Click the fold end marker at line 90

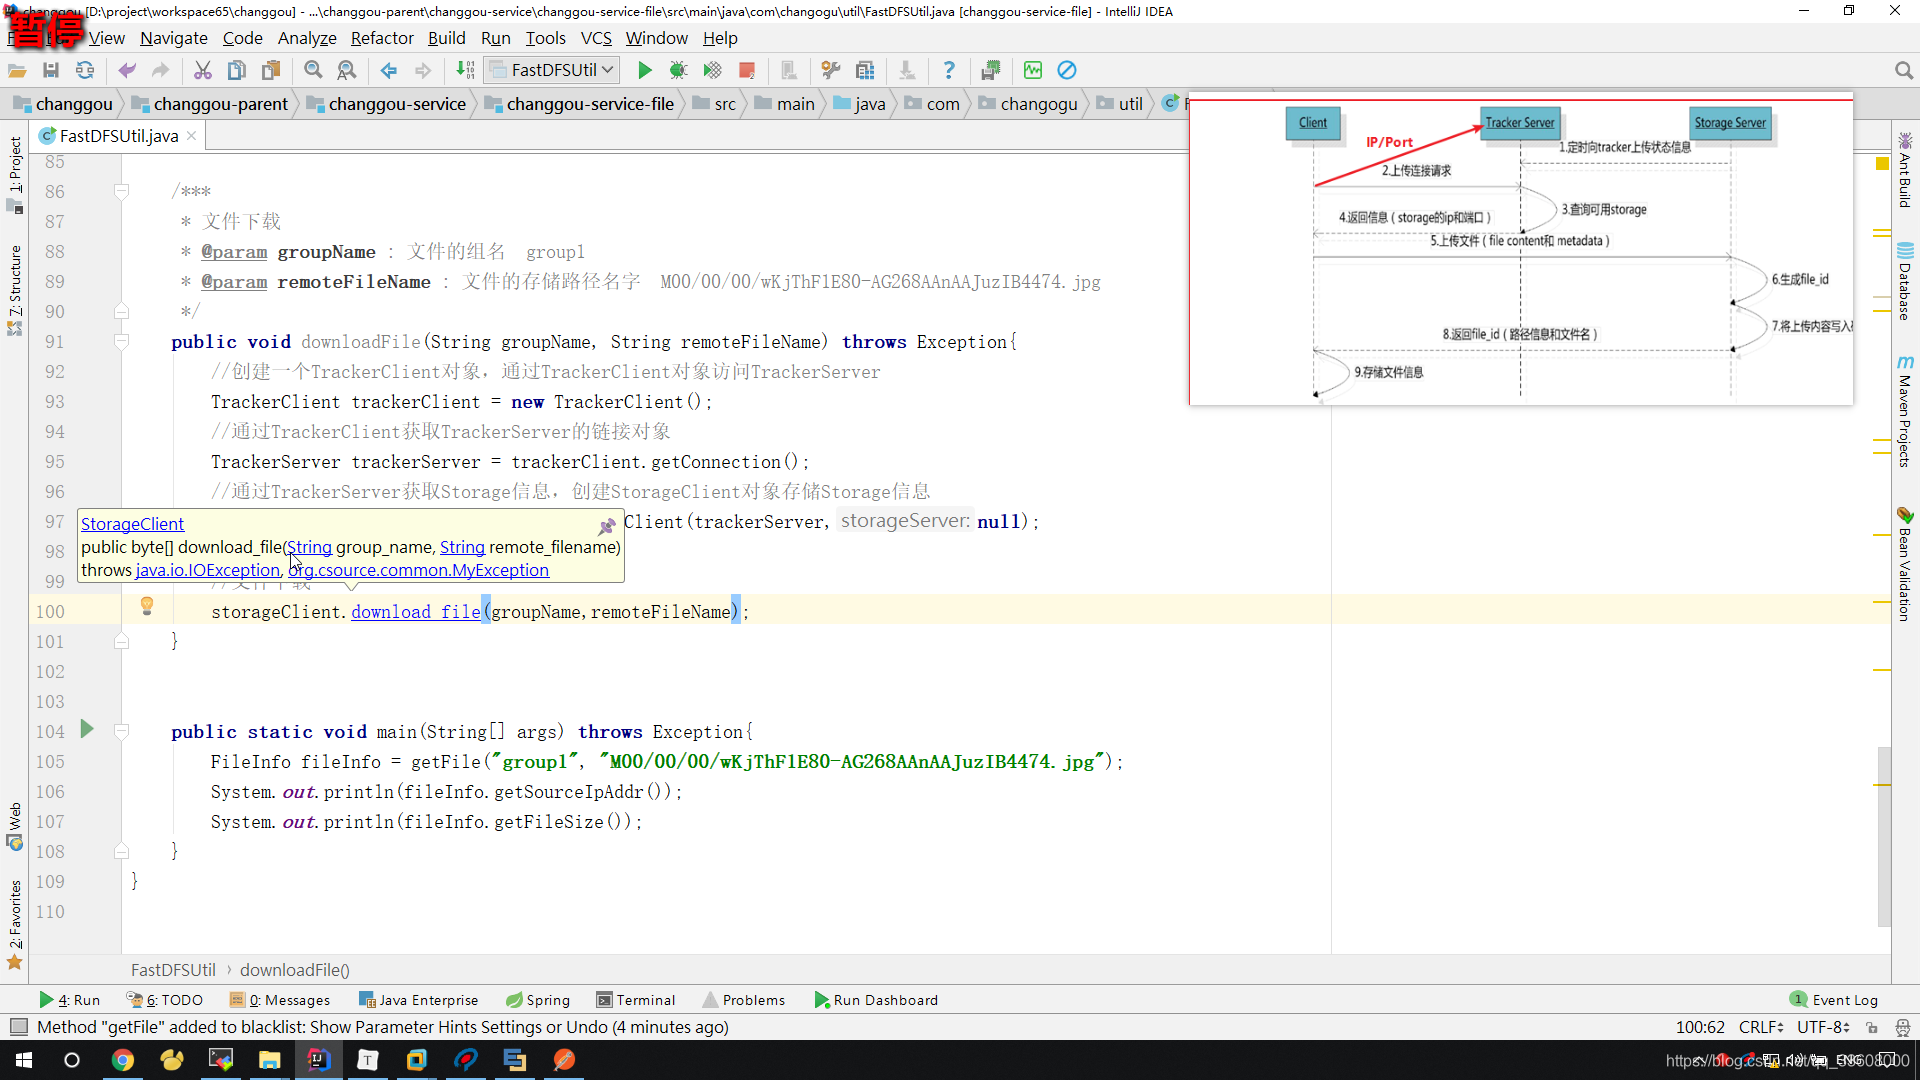click(121, 311)
